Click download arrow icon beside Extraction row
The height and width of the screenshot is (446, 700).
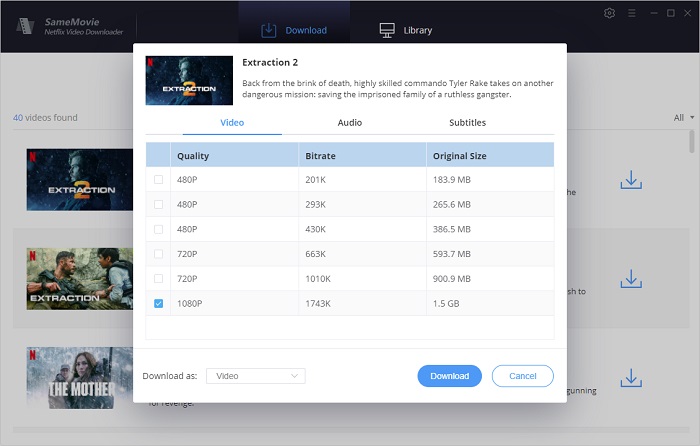point(631,279)
